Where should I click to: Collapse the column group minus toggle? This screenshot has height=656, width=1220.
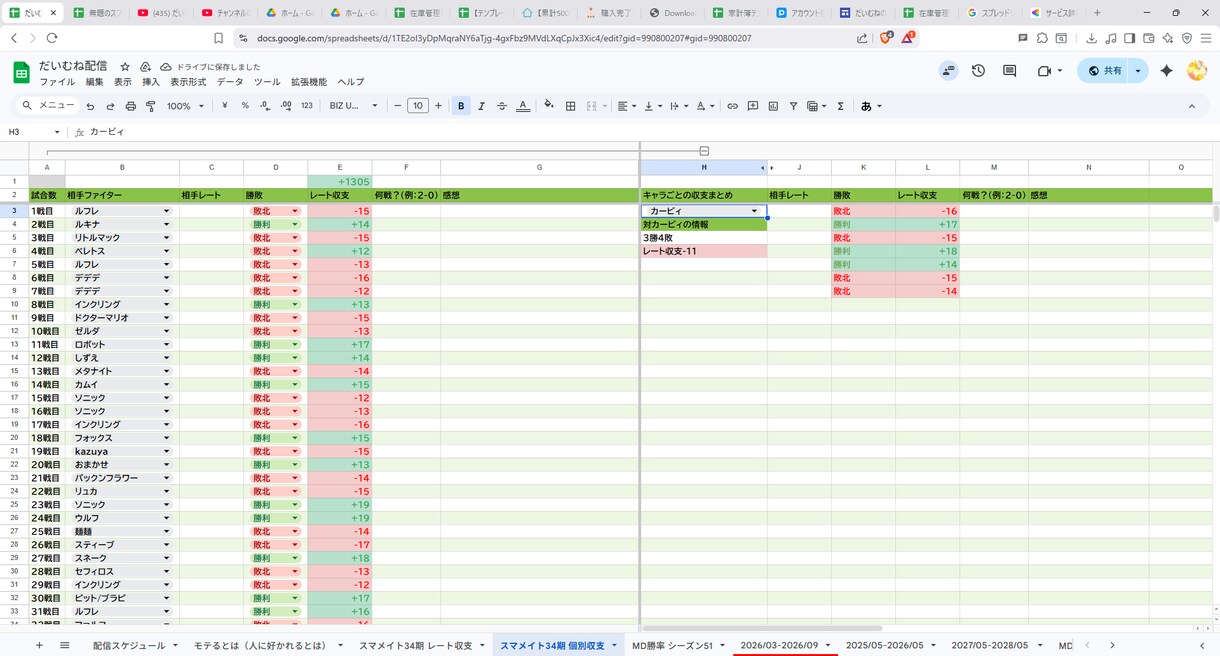point(704,151)
